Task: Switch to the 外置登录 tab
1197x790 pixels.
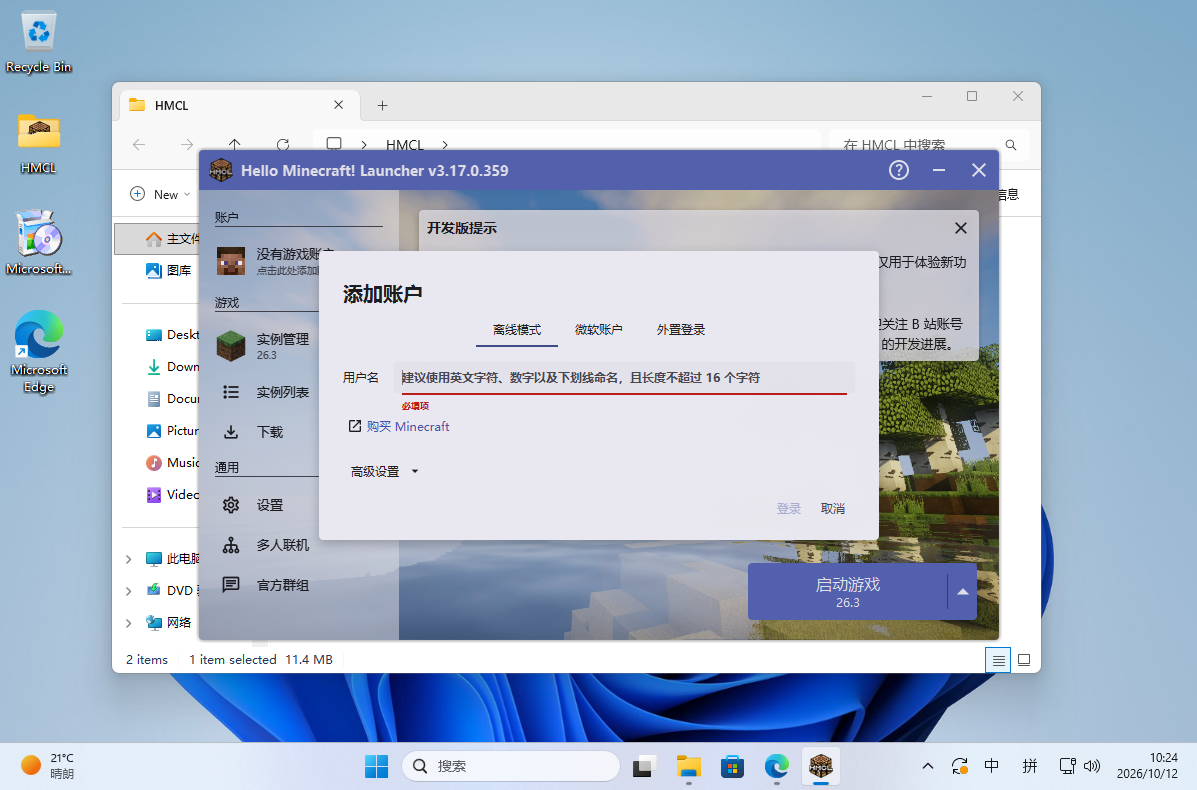Action: pos(681,330)
